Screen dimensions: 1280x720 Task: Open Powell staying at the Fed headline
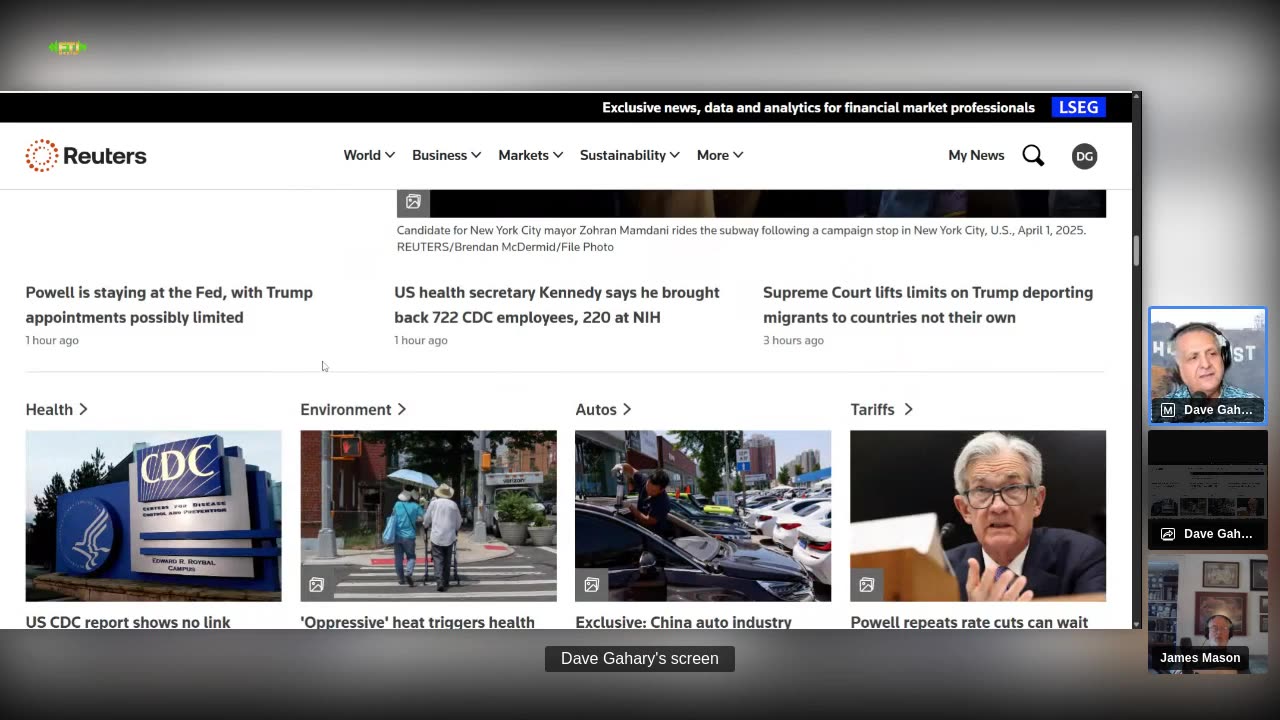point(169,305)
